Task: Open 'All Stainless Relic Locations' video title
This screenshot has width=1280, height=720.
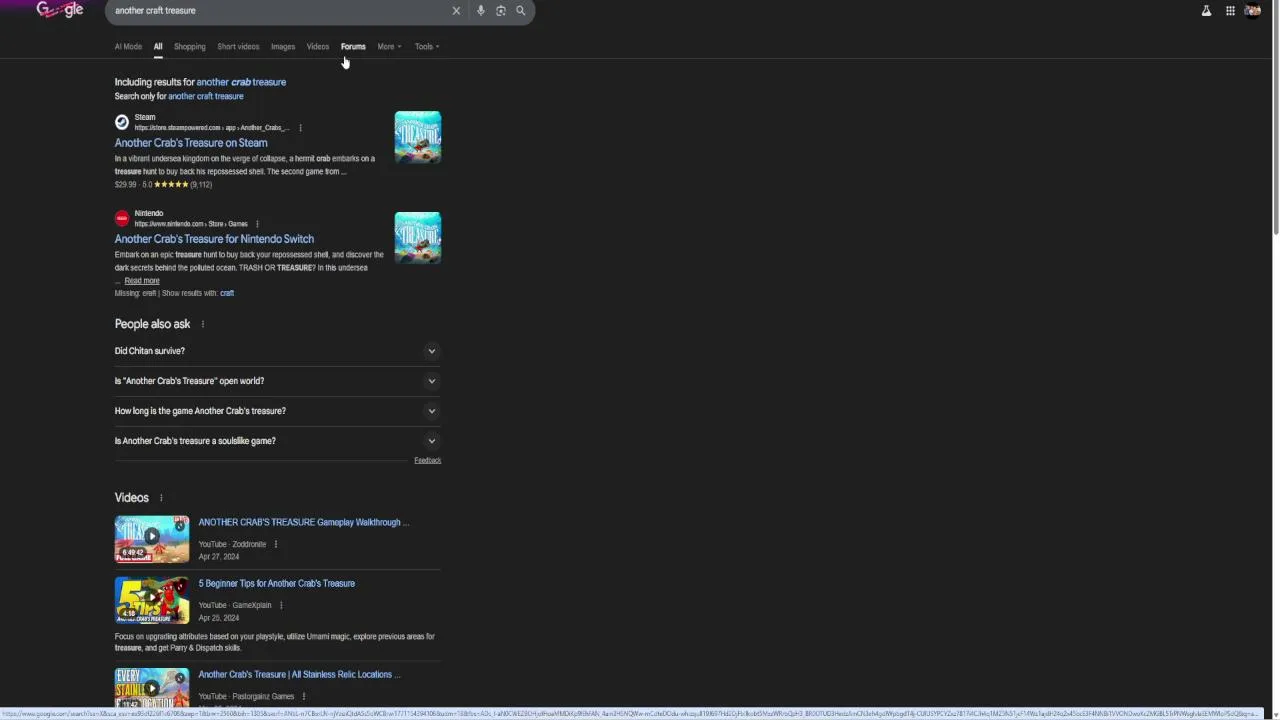Action: coord(299,674)
